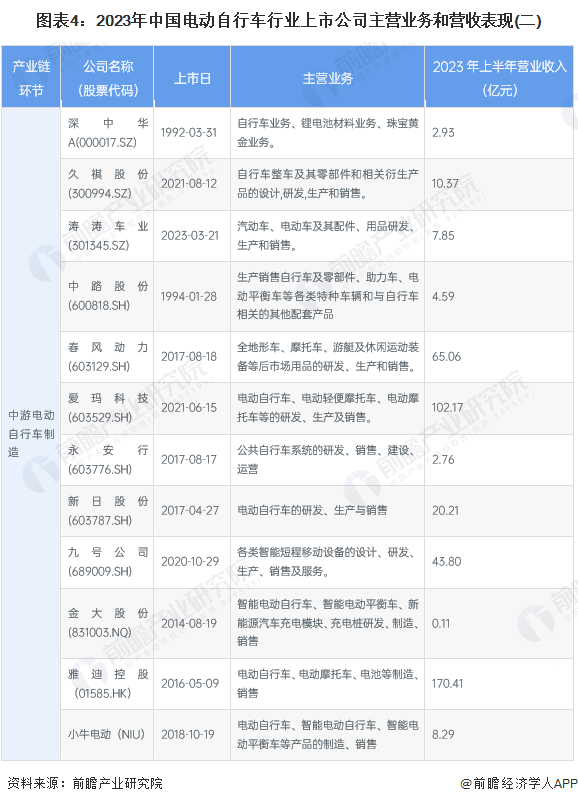
Task: Select the 小牛电动(NIU) company cell
Action: tap(107, 735)
